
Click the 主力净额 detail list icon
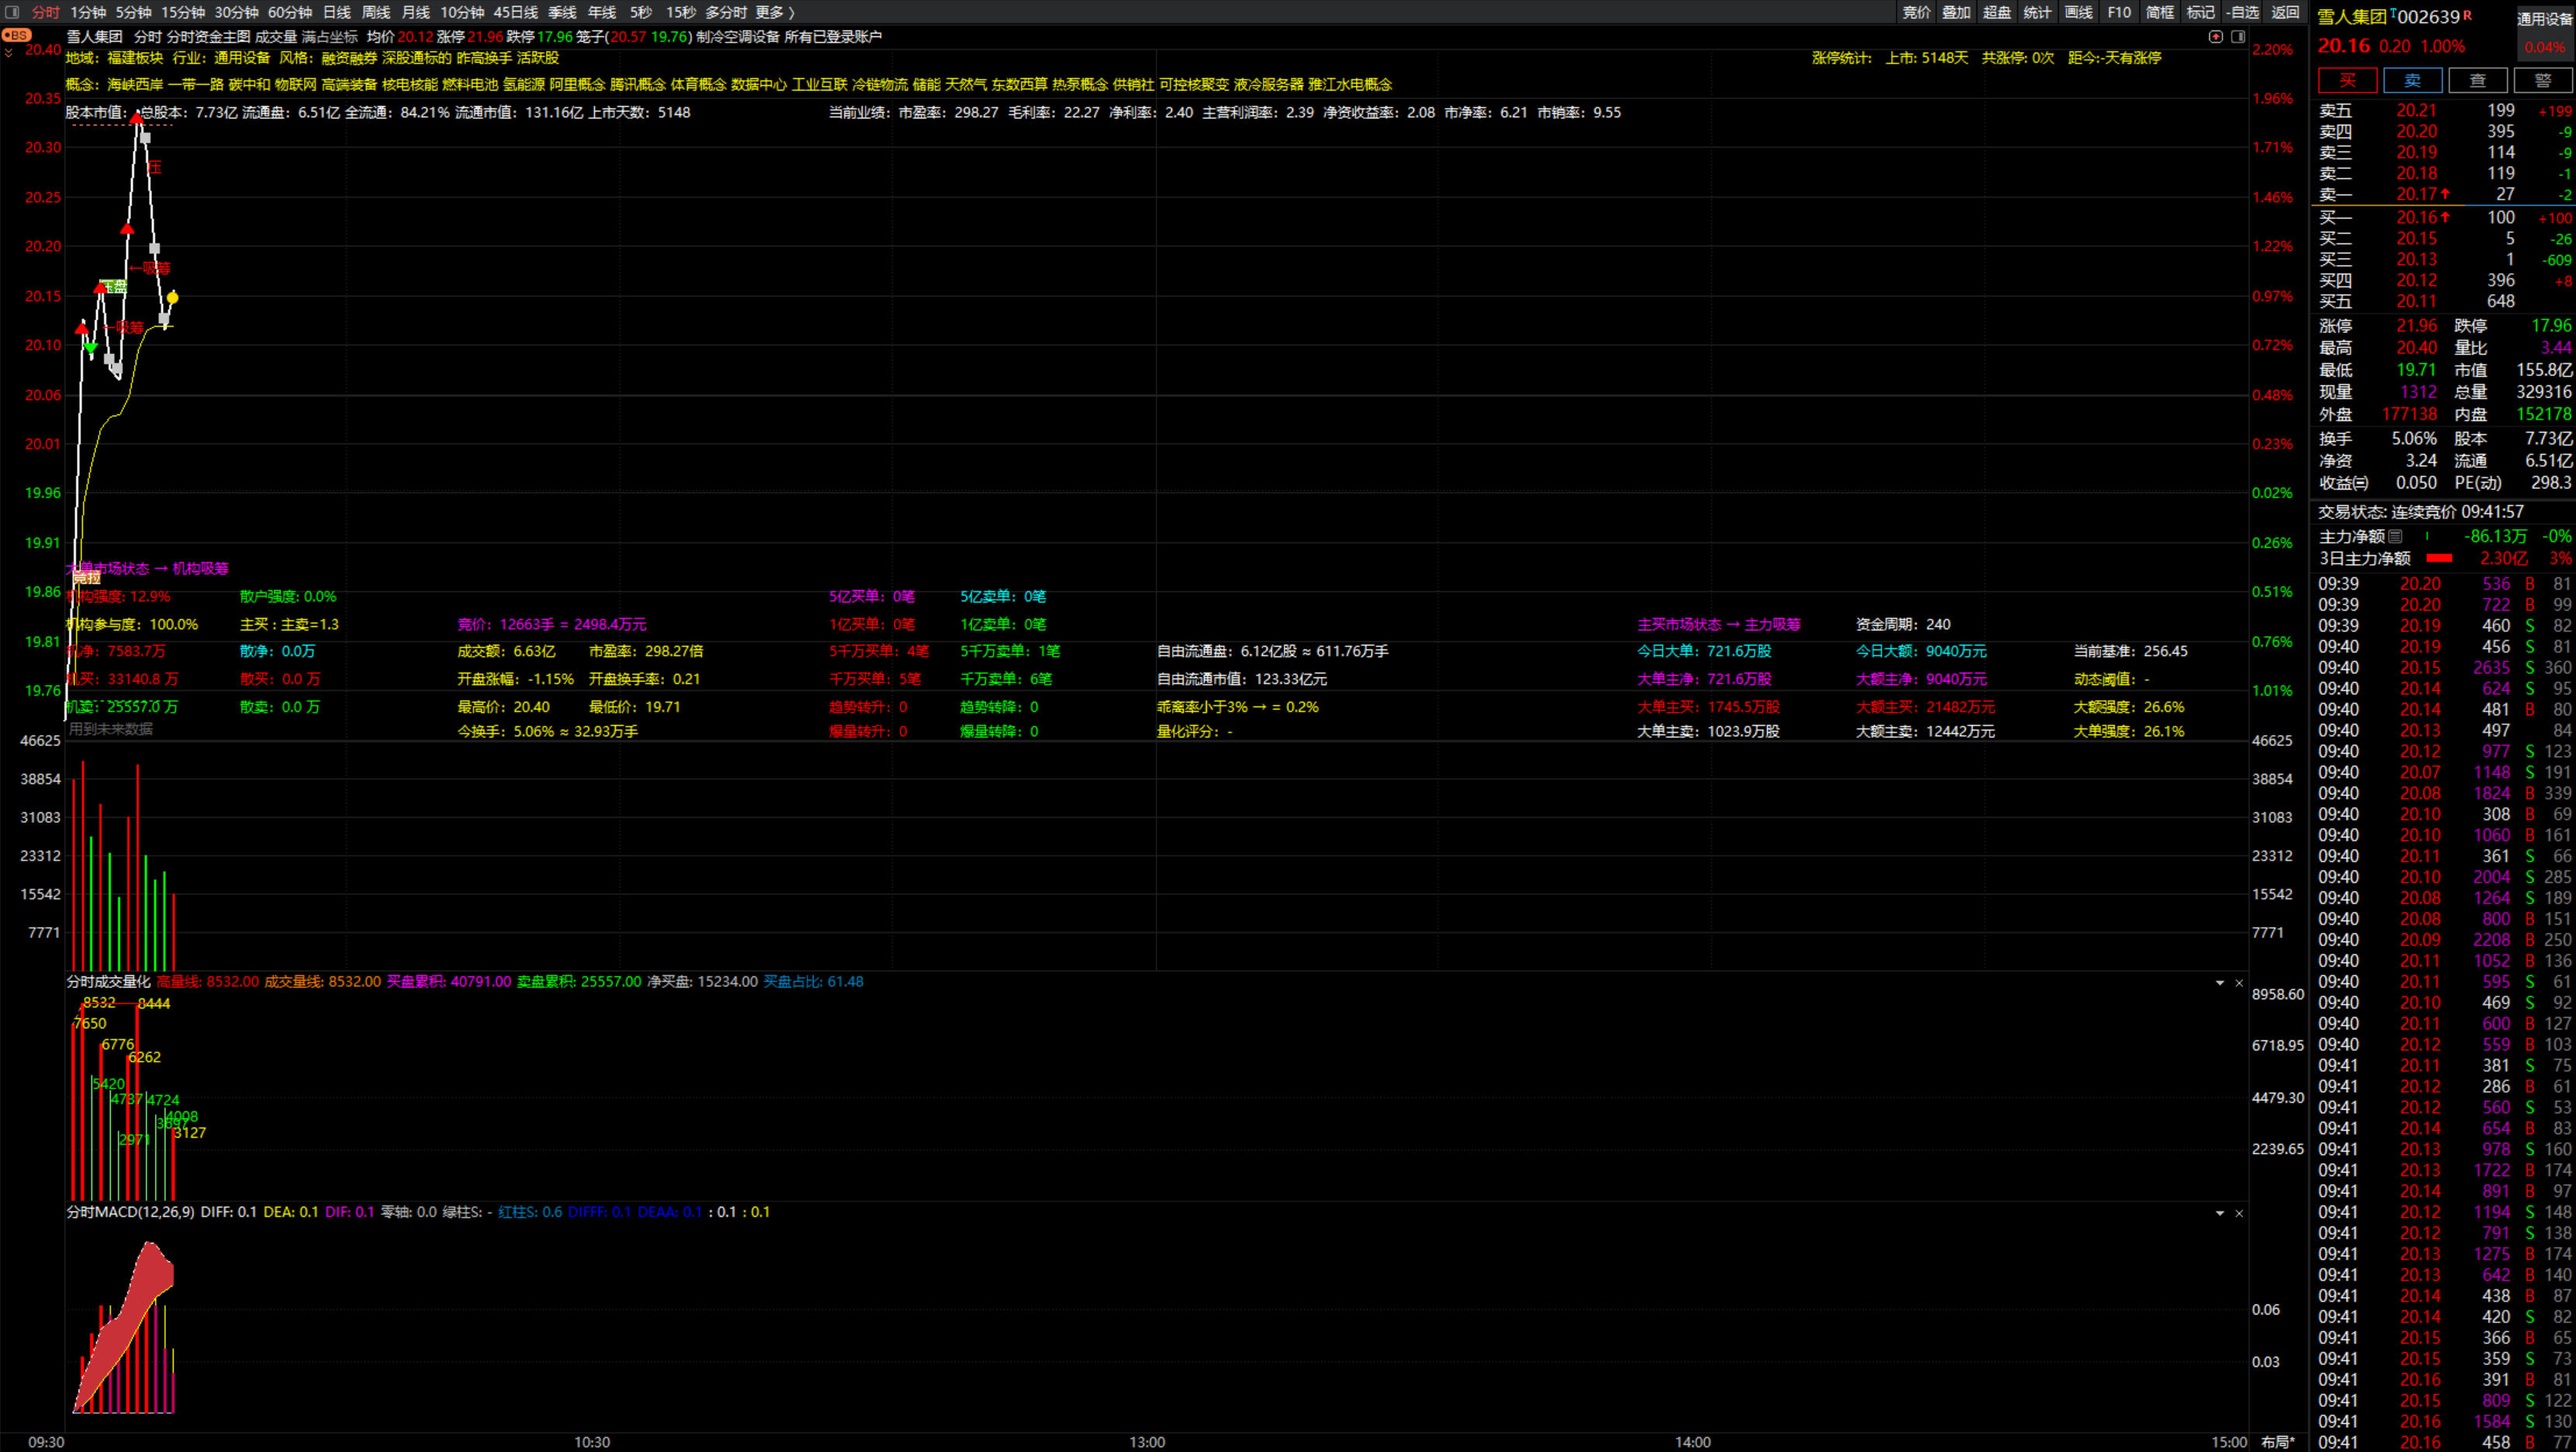tap(2395, 537)
